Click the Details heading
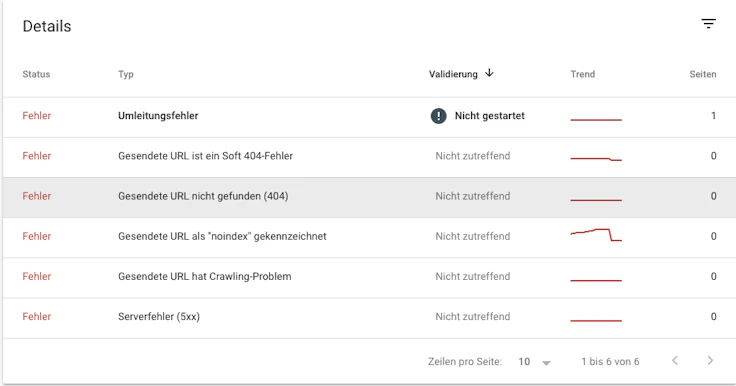This screenshot has width=736, height=386. [47, 26]
